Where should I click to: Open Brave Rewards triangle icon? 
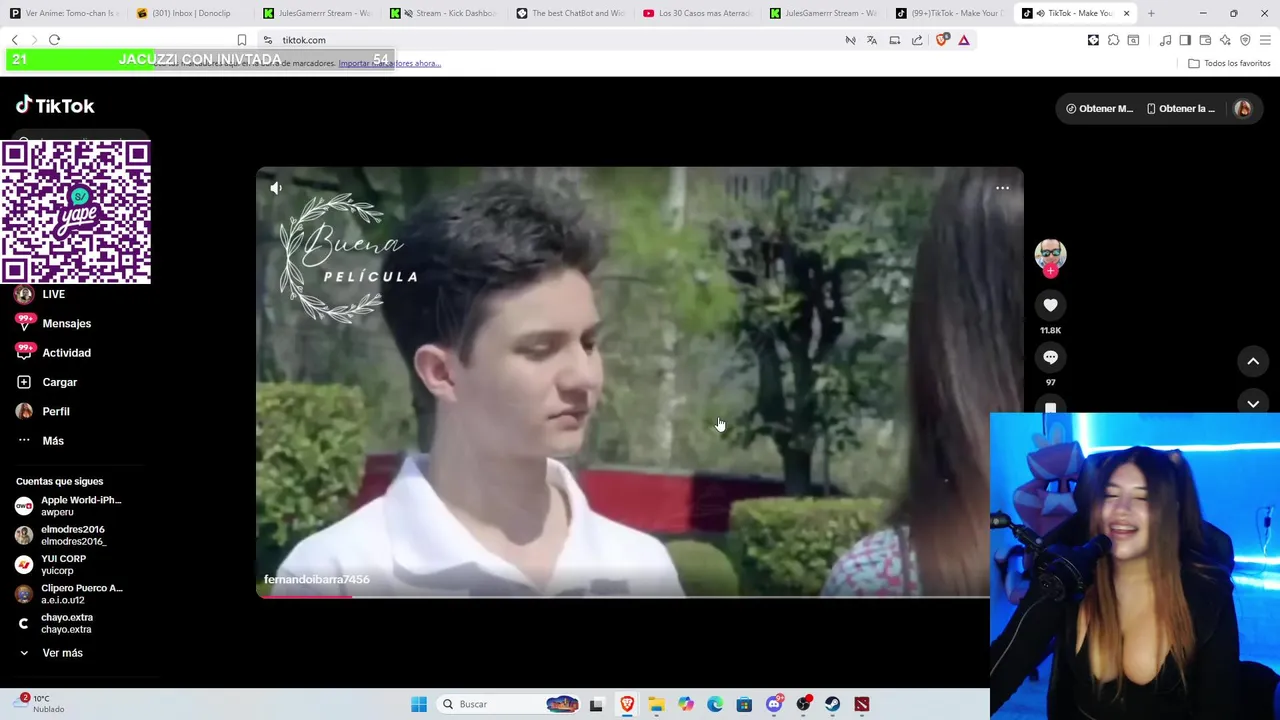(964, 40)
